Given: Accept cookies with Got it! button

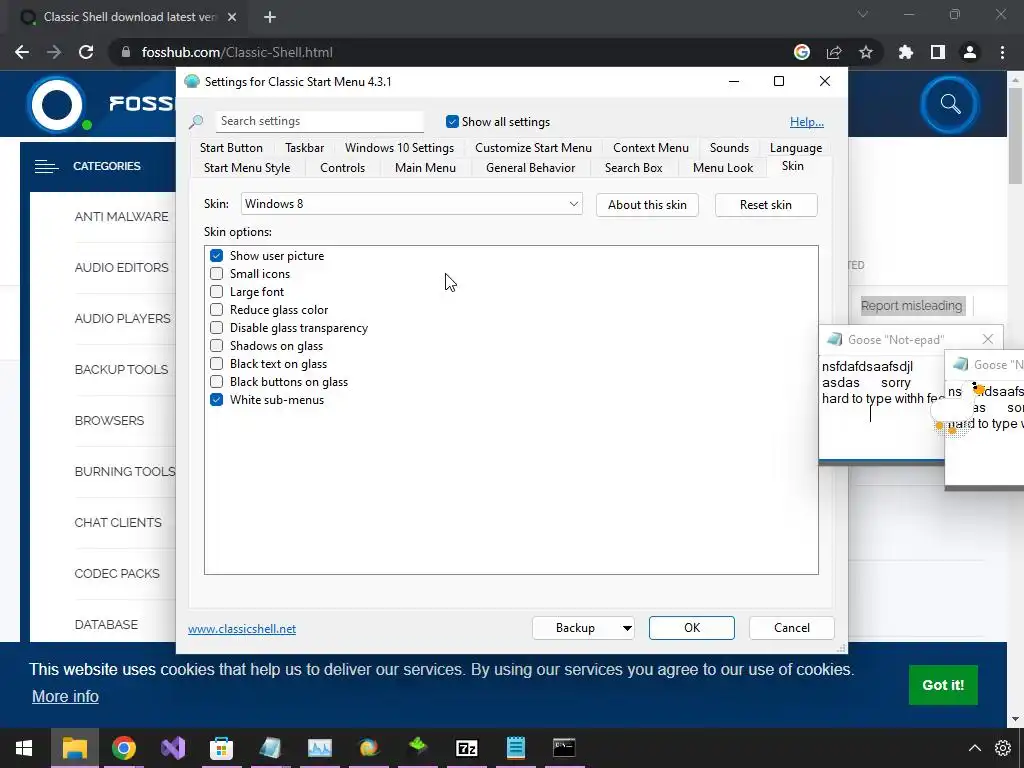Looking at the screenshot, I should 943,685.
